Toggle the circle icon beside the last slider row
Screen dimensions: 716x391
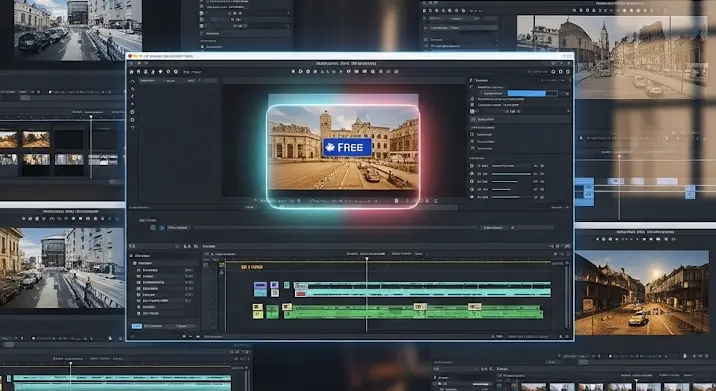pos(472,197)
